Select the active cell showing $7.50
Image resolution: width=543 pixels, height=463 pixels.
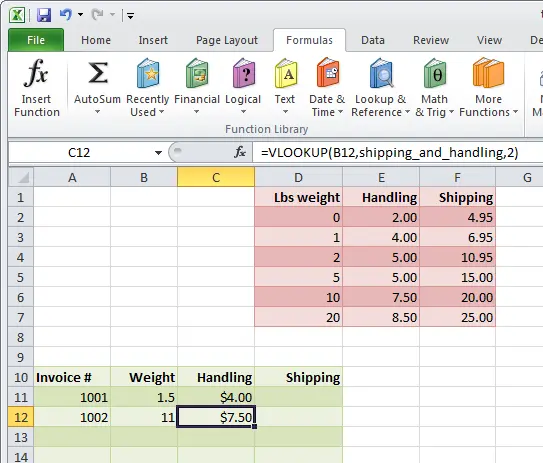[x=216, y=417]
